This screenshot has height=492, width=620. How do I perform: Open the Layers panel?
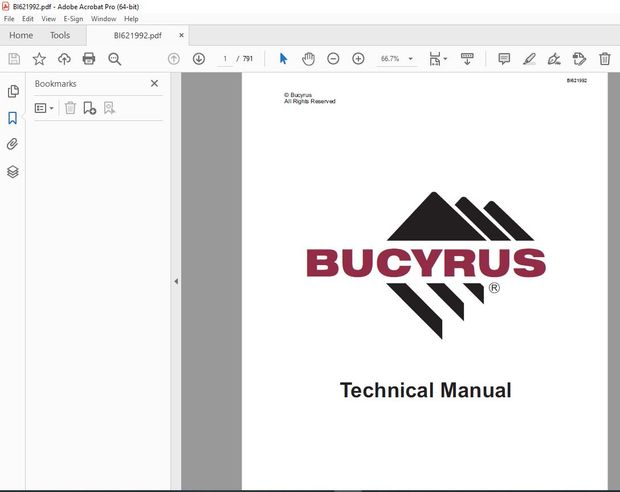pyautogui.click(x=13, y=172)
